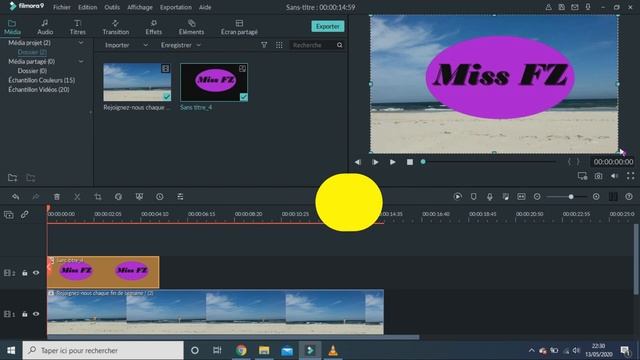The image size is (640, 360).
Task: Hide track 1 with eye icon
Action: 36,314
